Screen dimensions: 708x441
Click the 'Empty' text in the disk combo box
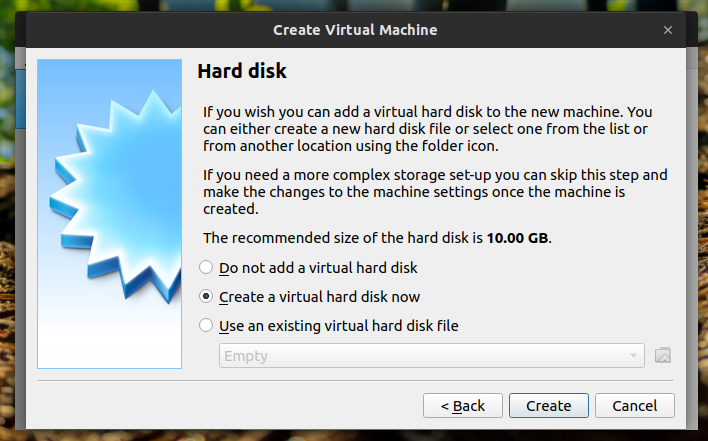246,355
